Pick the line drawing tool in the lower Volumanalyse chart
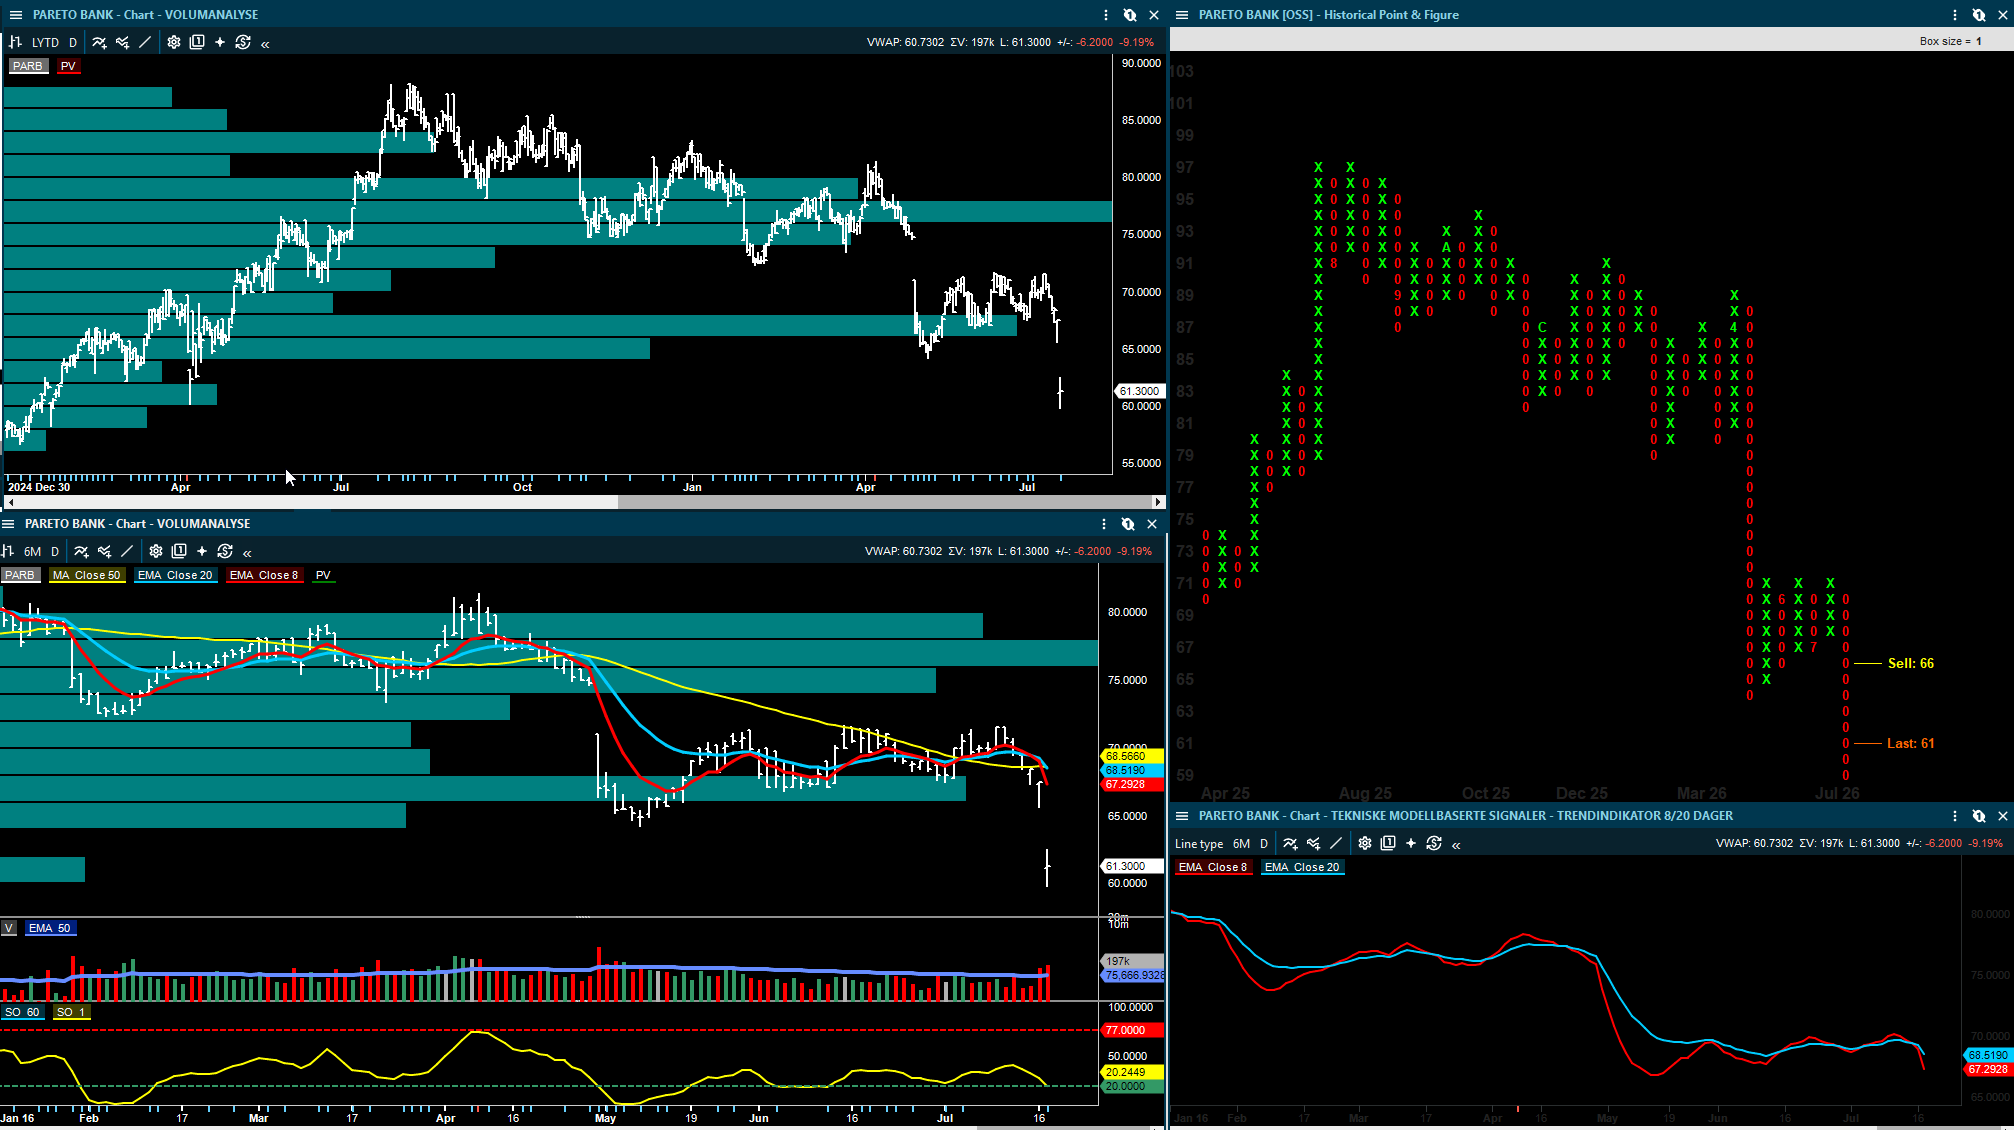The image size is (2014, 1130). tap(127, 551)
